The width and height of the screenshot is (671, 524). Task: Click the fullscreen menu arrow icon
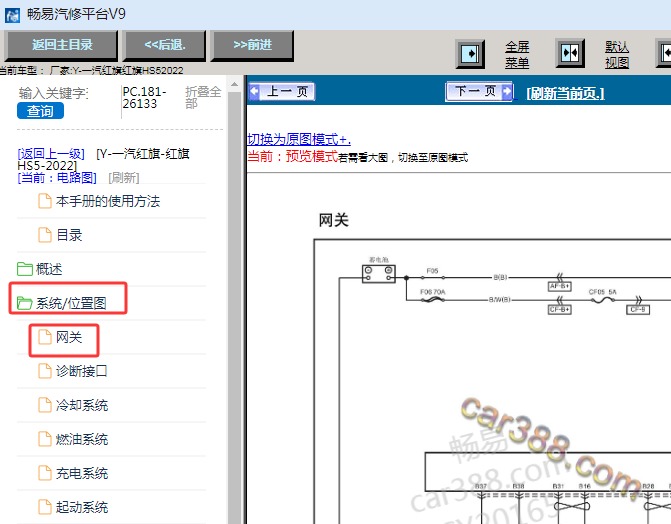[471, 54]
